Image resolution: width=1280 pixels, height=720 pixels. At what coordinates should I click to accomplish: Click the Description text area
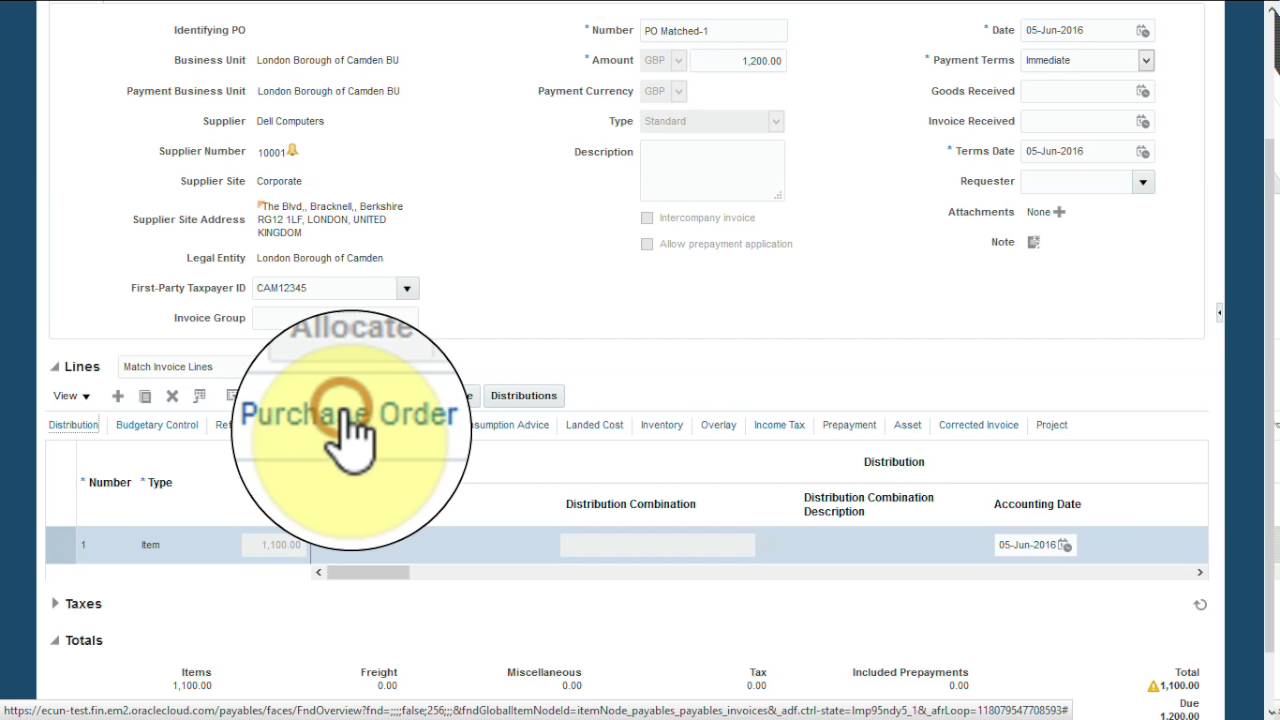712,171
